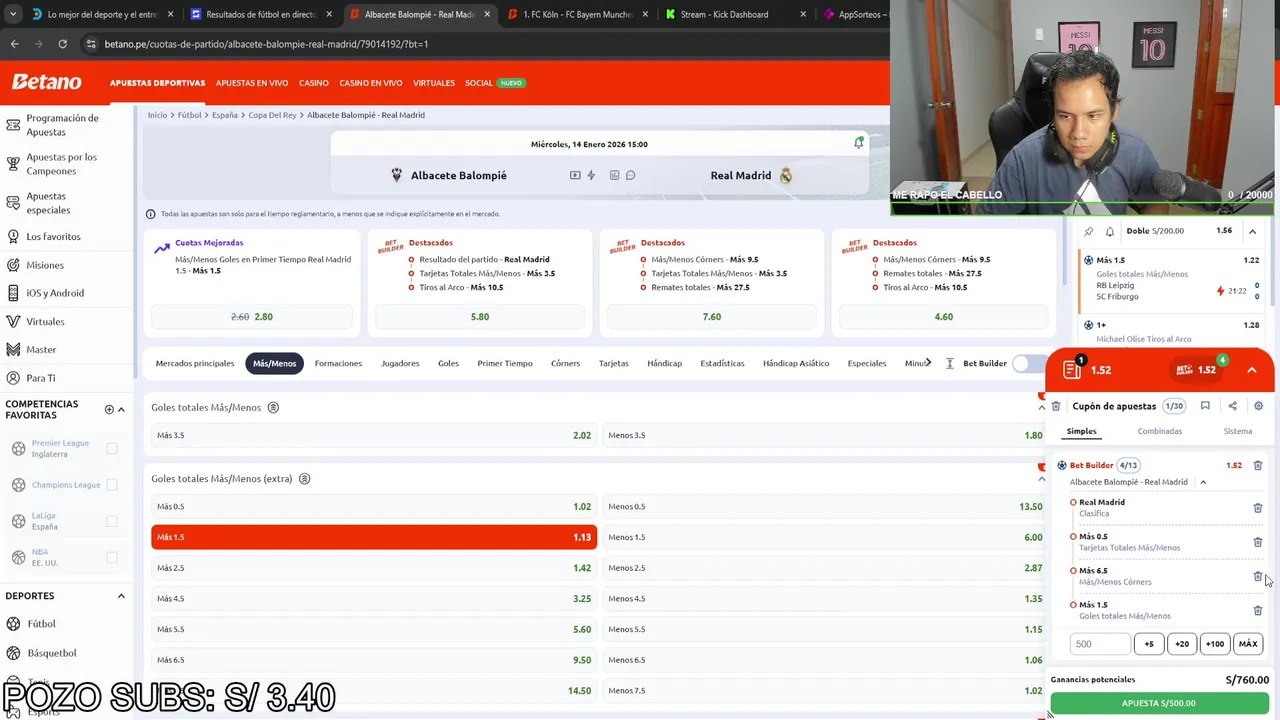
Task: Collapse Albacete Balompié - Real Madrid selections
Action: click(1203, 482)
